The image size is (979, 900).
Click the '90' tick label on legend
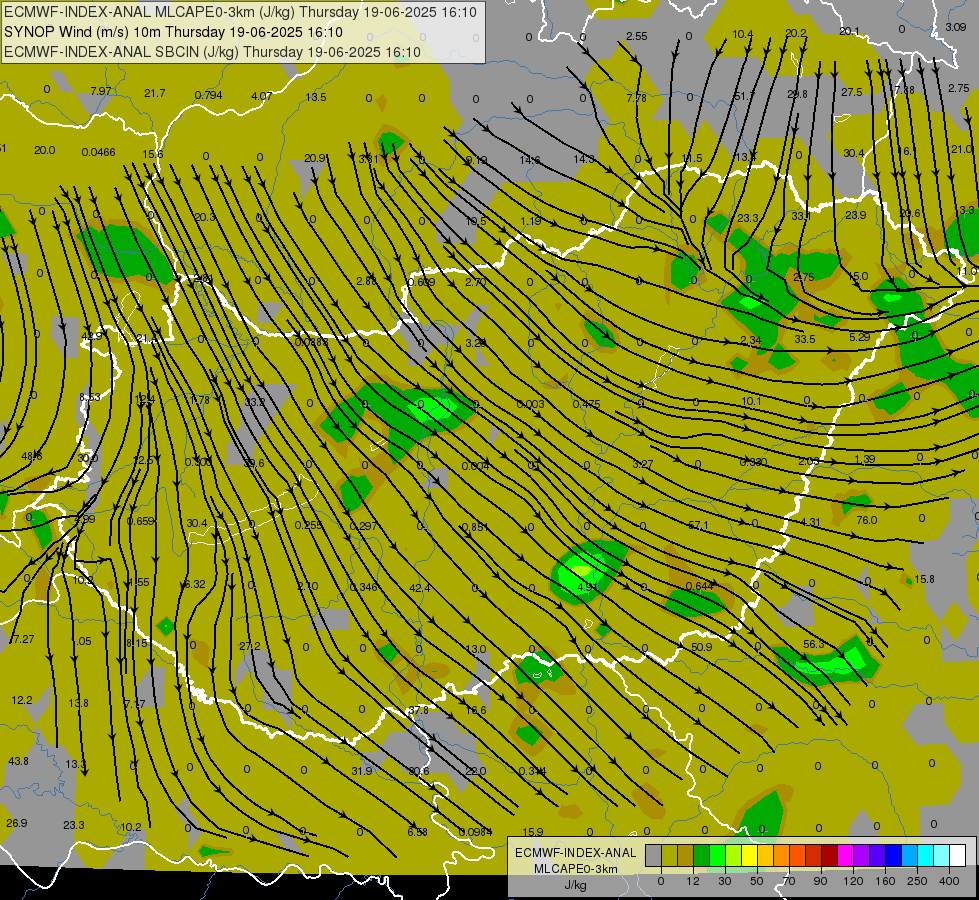820,881
